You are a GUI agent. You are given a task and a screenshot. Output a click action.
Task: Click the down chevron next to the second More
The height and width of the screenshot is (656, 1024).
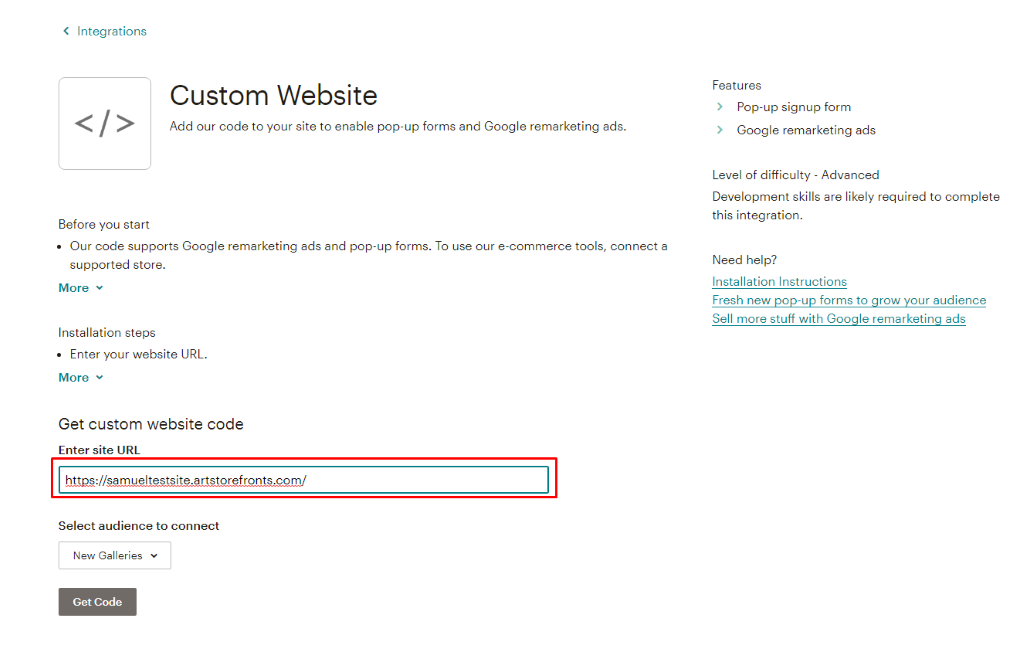coord(100,377)
